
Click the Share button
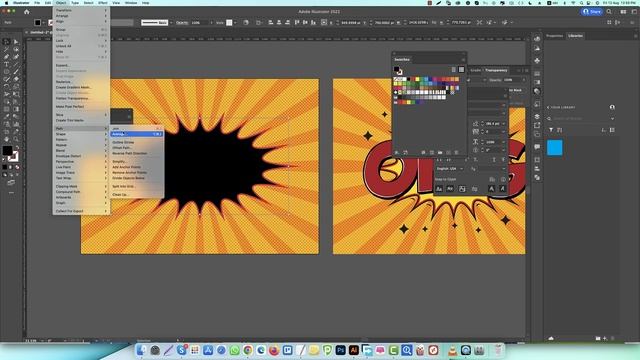tap(592, 12)
